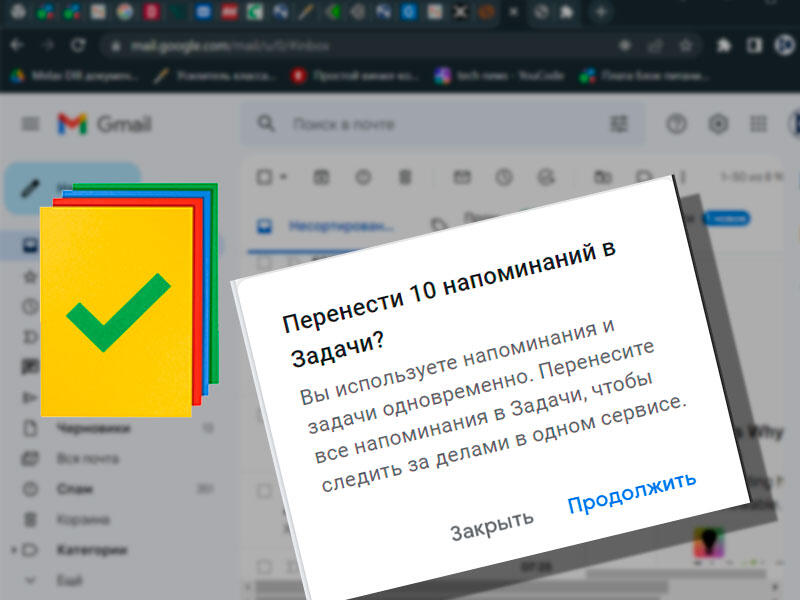Click the Add to Tasks toolbar icon
Screen dimensions: 800x600
click(546, 177)
